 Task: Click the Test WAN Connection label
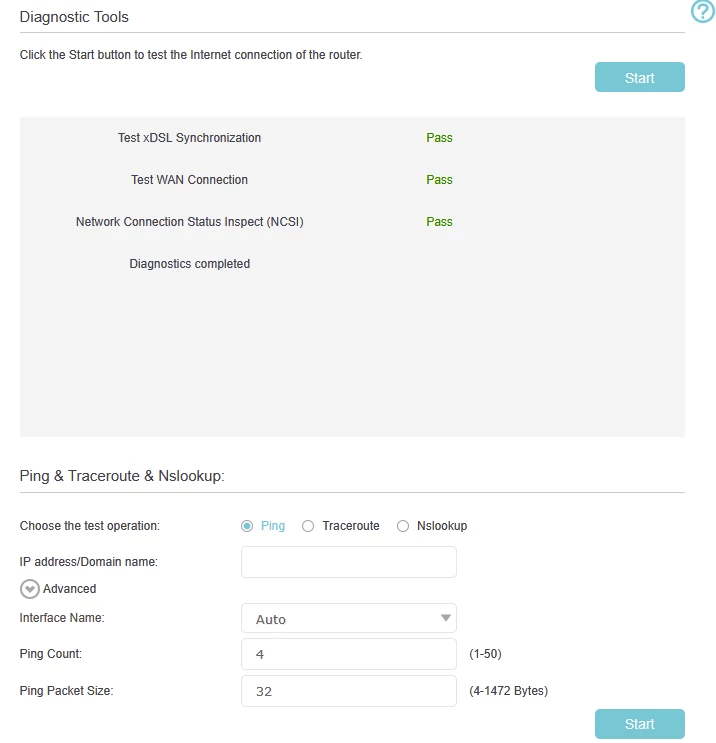tap(189, 180)
